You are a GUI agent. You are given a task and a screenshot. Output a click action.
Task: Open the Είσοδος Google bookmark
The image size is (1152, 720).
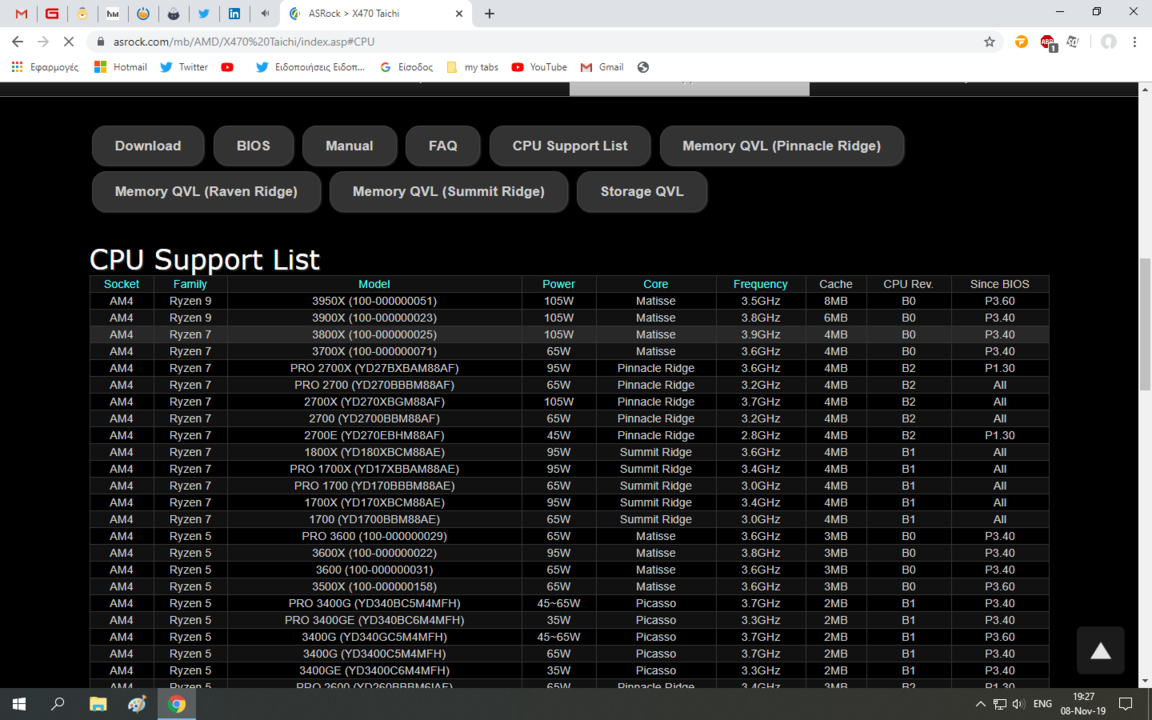406,67
